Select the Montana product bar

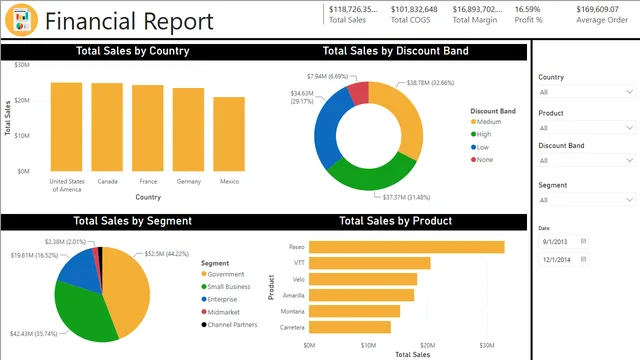click(x=354, y=311)
